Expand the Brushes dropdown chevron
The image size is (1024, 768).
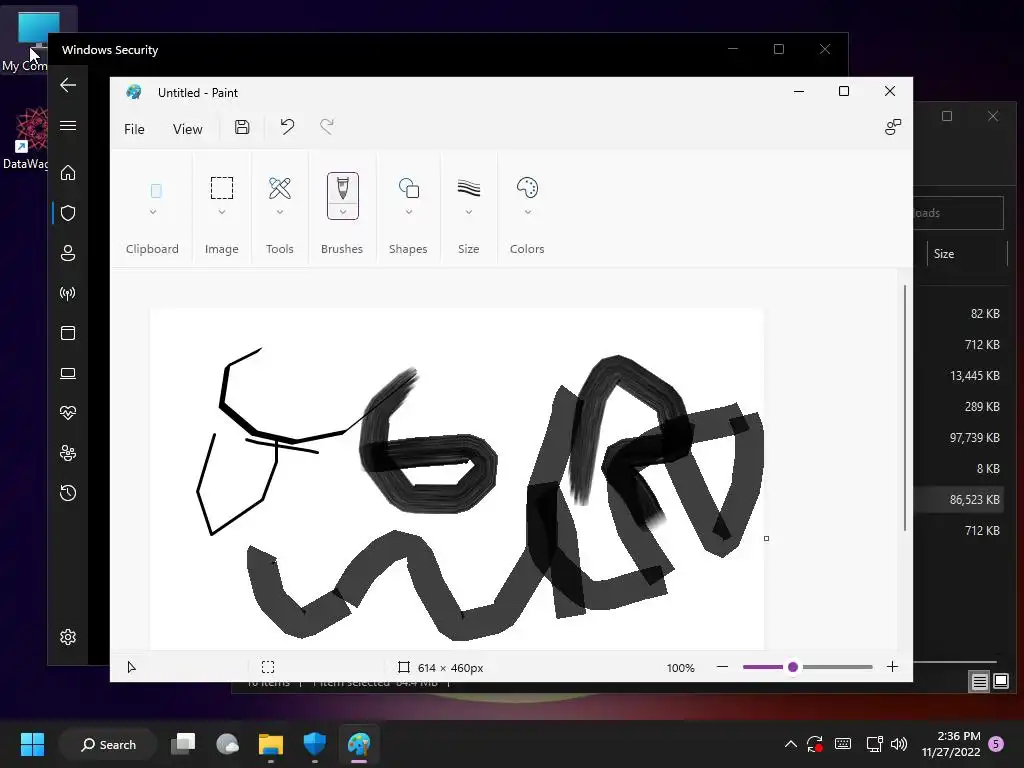click(x=343, y=212)
